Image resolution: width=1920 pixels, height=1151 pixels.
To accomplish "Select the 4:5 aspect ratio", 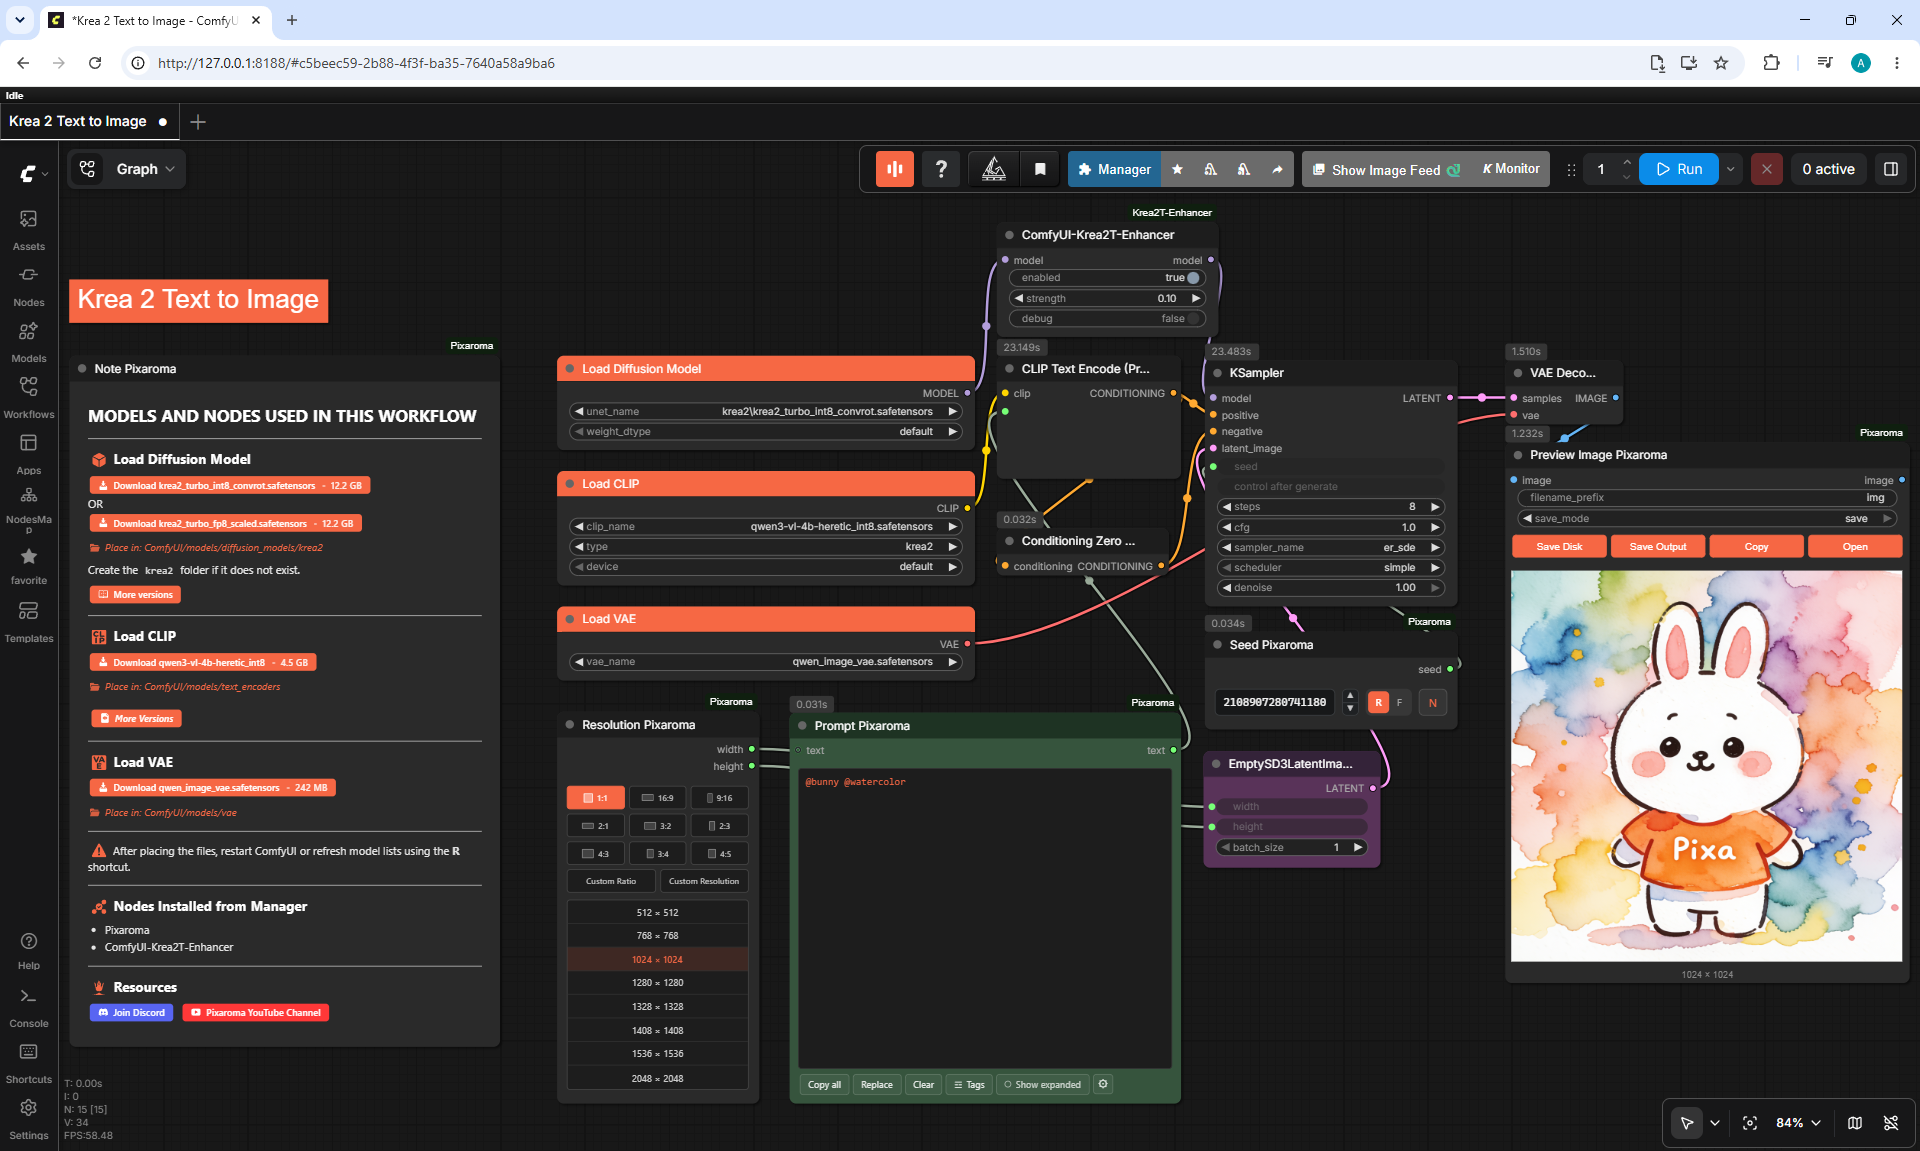I will 719,854.
